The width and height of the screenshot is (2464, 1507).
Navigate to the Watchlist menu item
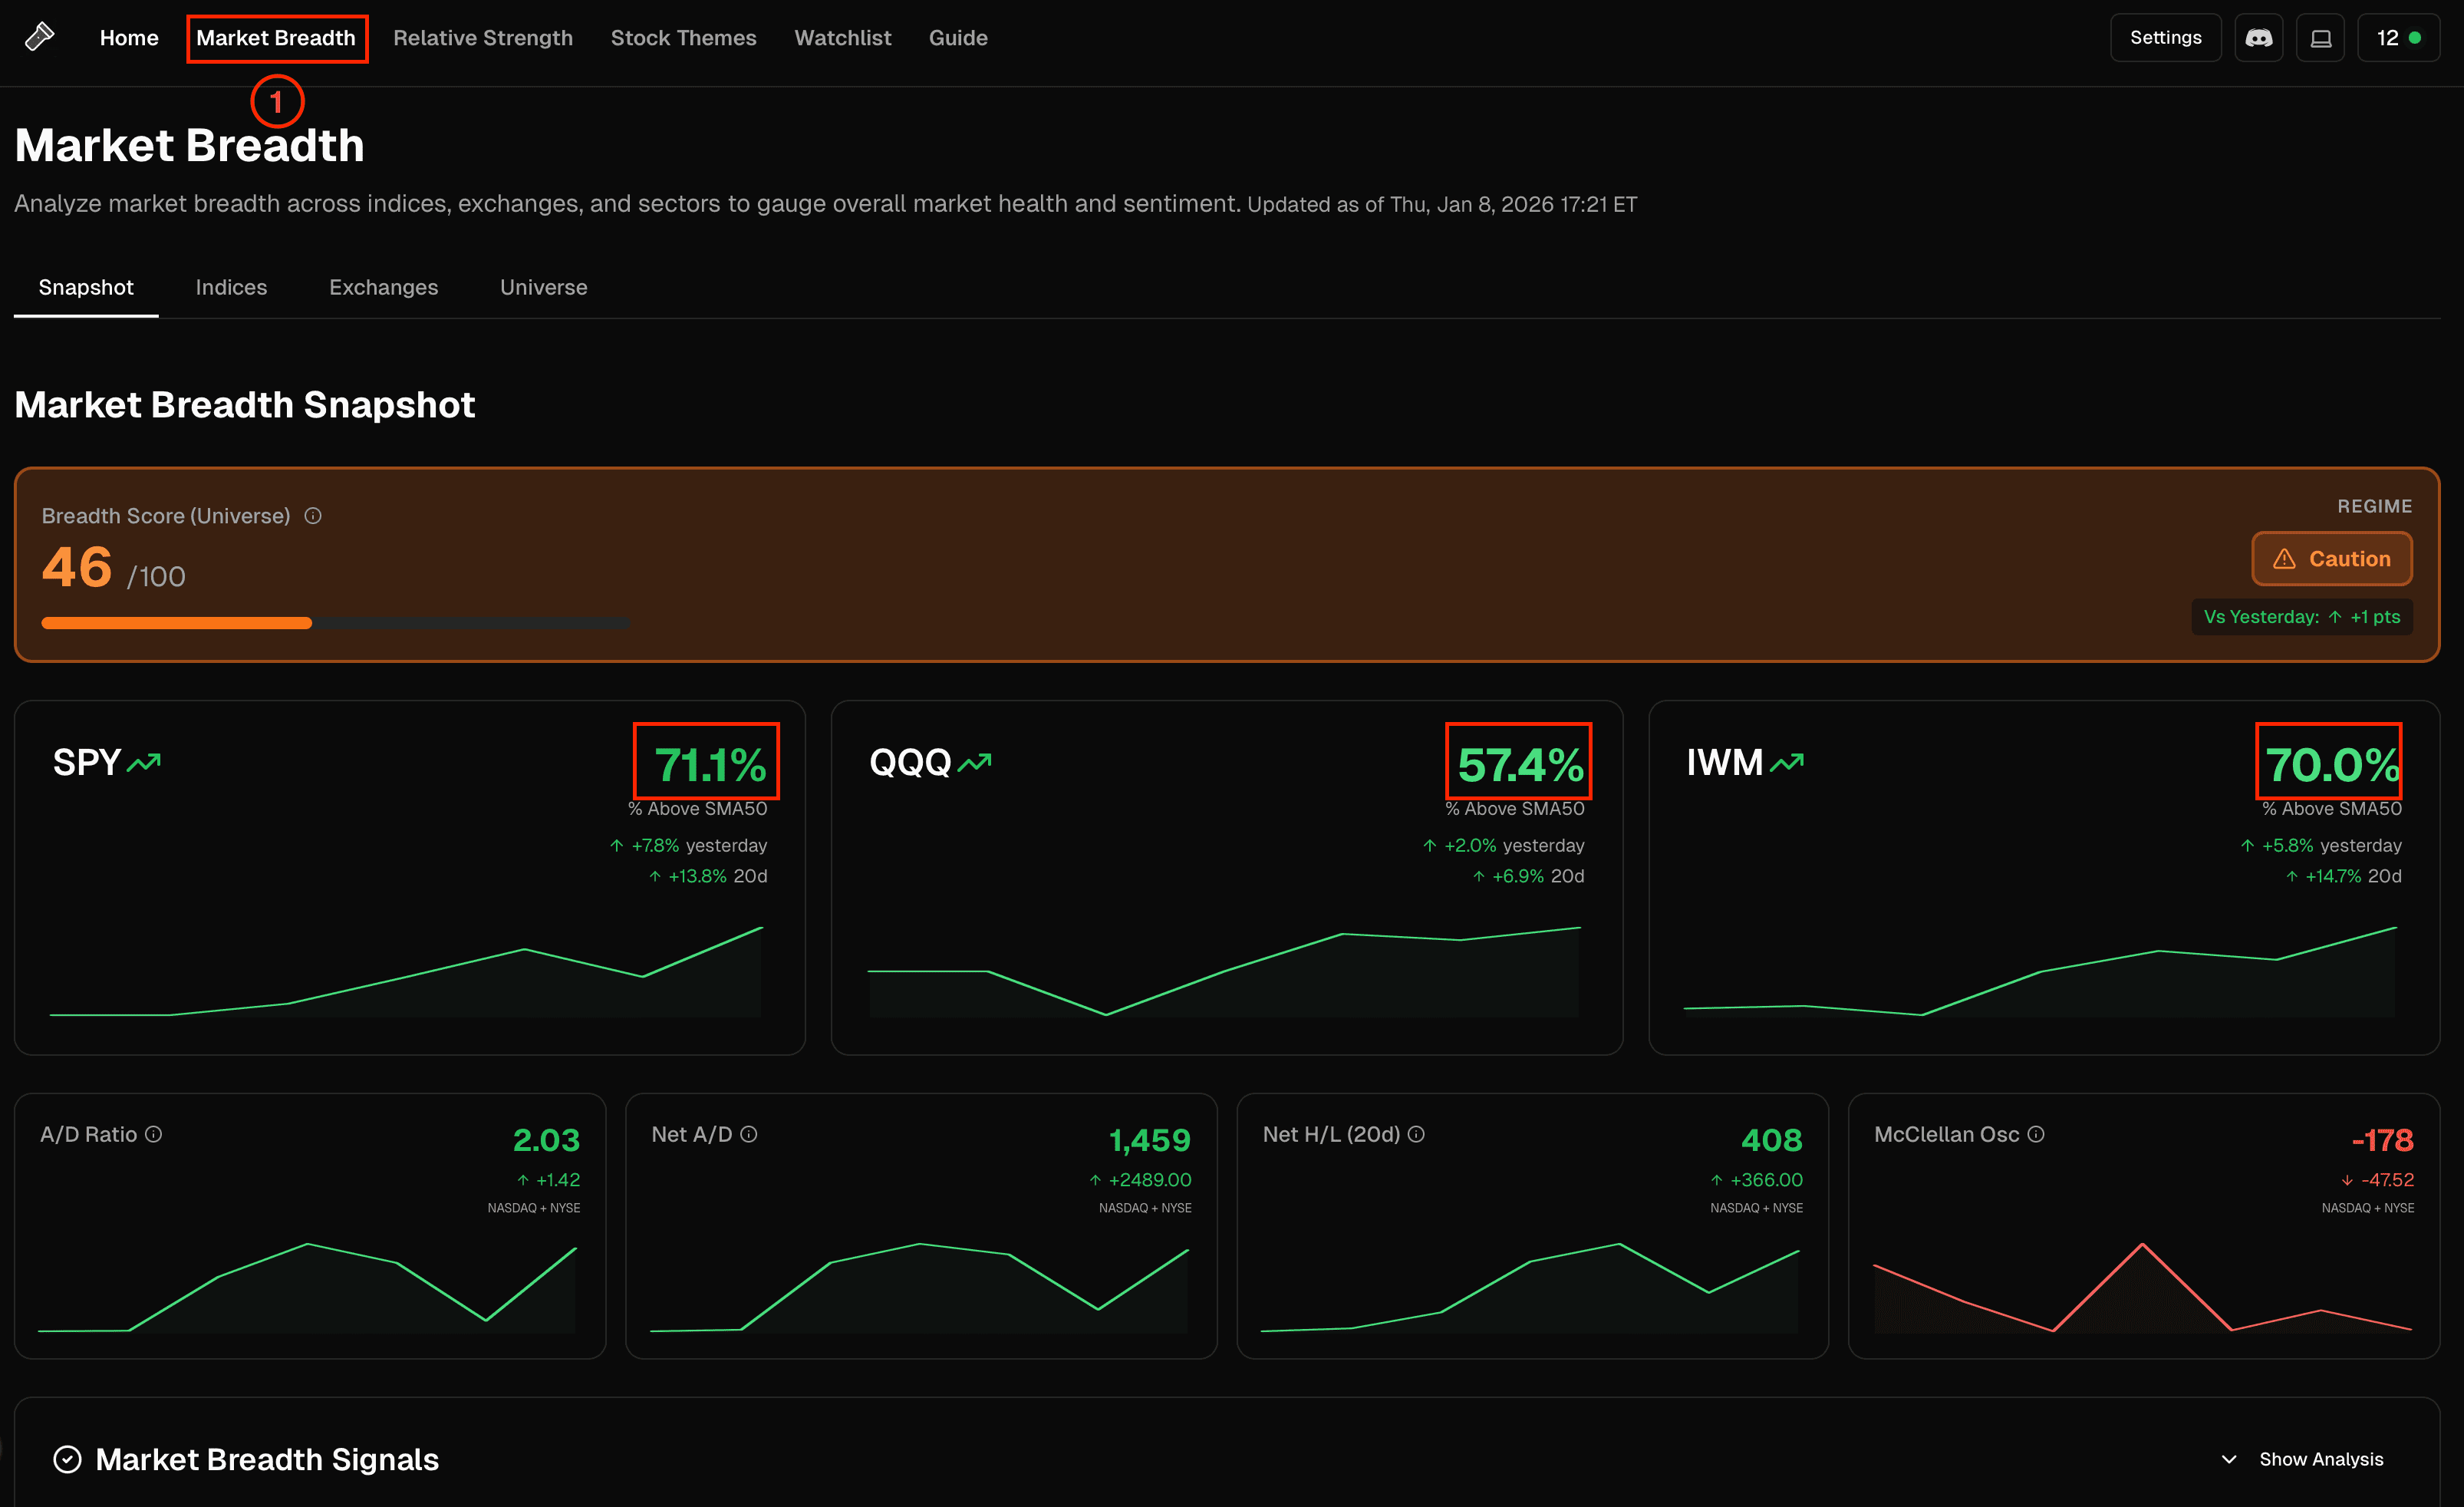pos(842,37)
